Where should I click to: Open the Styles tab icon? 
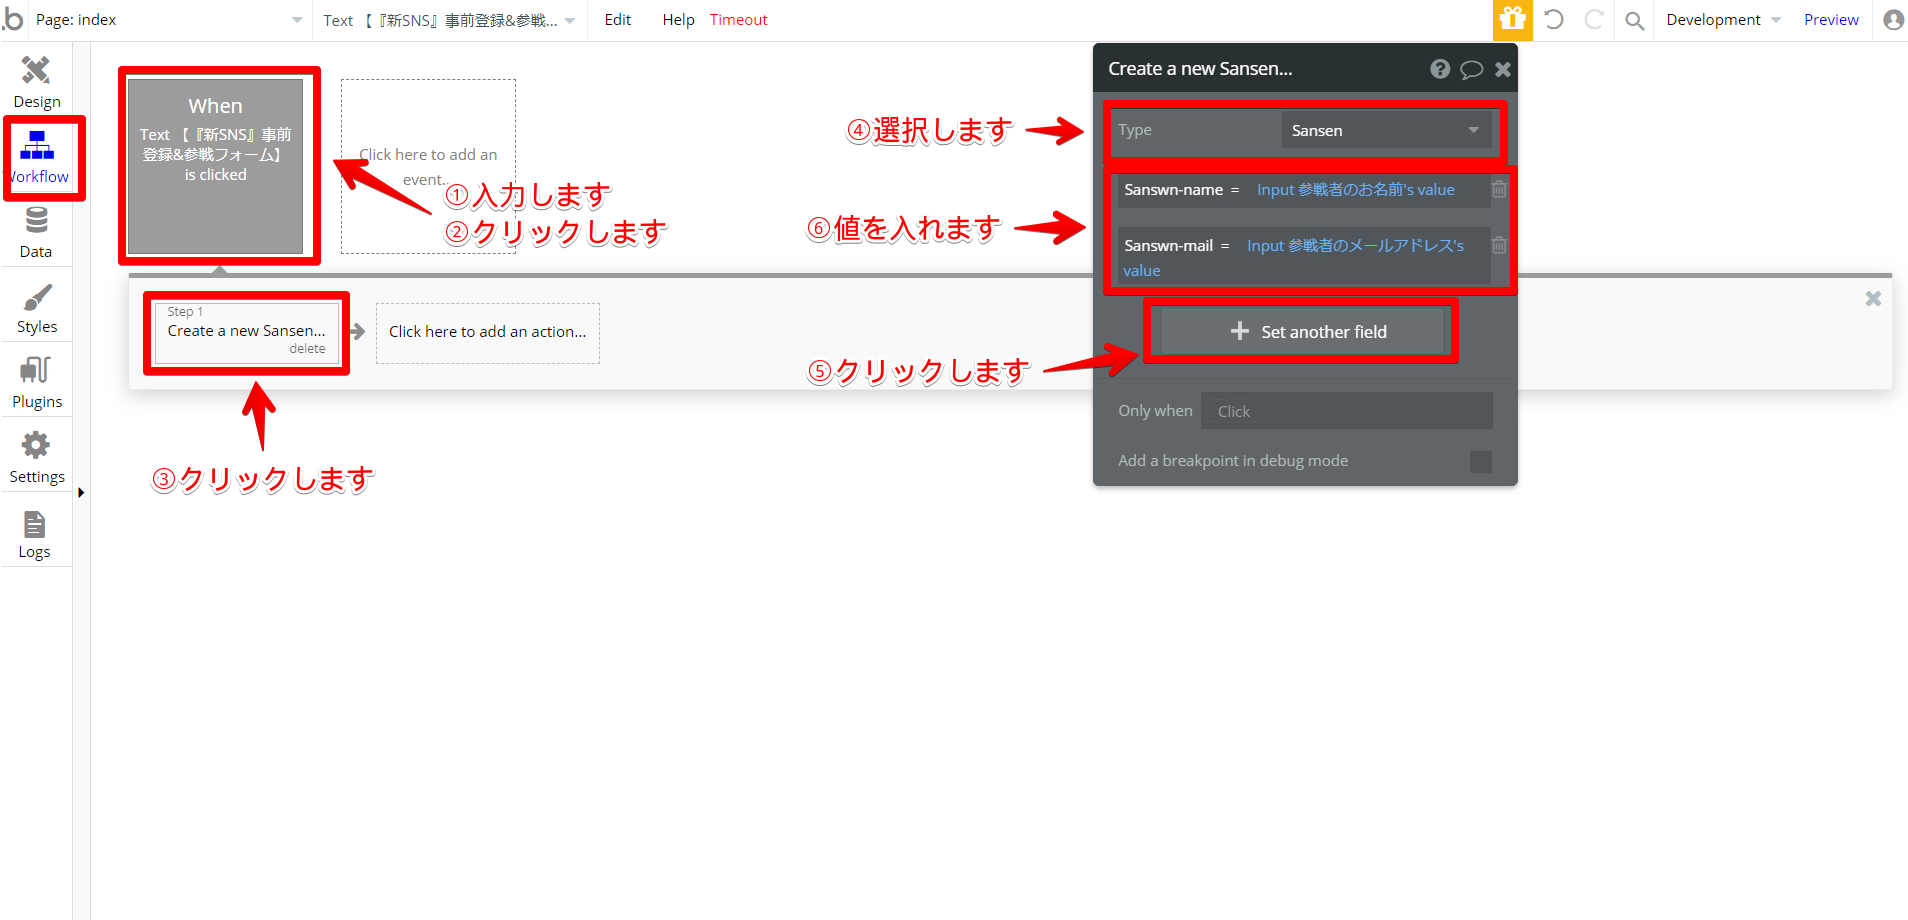pyautogui.click(x=36, y=297)
